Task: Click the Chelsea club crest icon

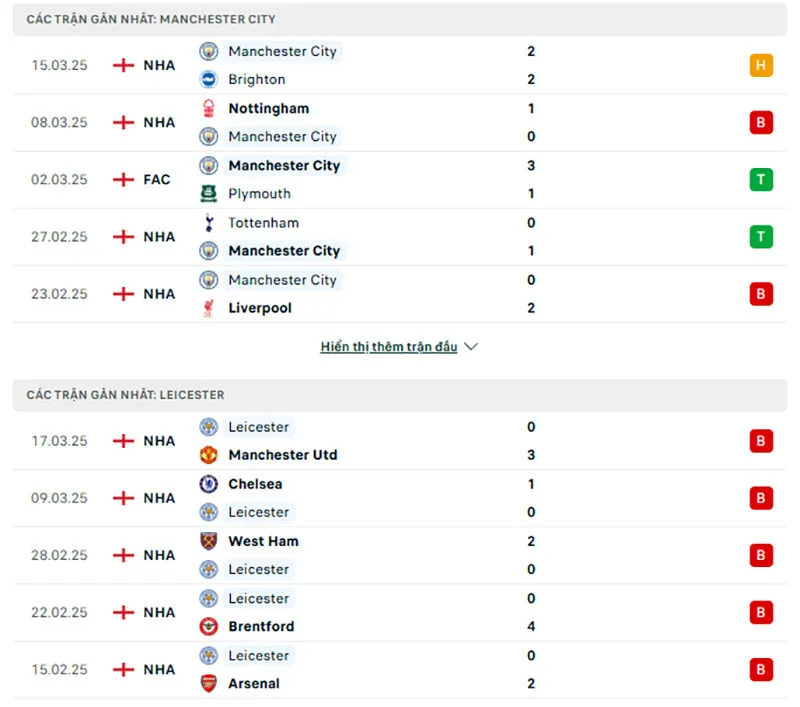Action: [208, 484]
